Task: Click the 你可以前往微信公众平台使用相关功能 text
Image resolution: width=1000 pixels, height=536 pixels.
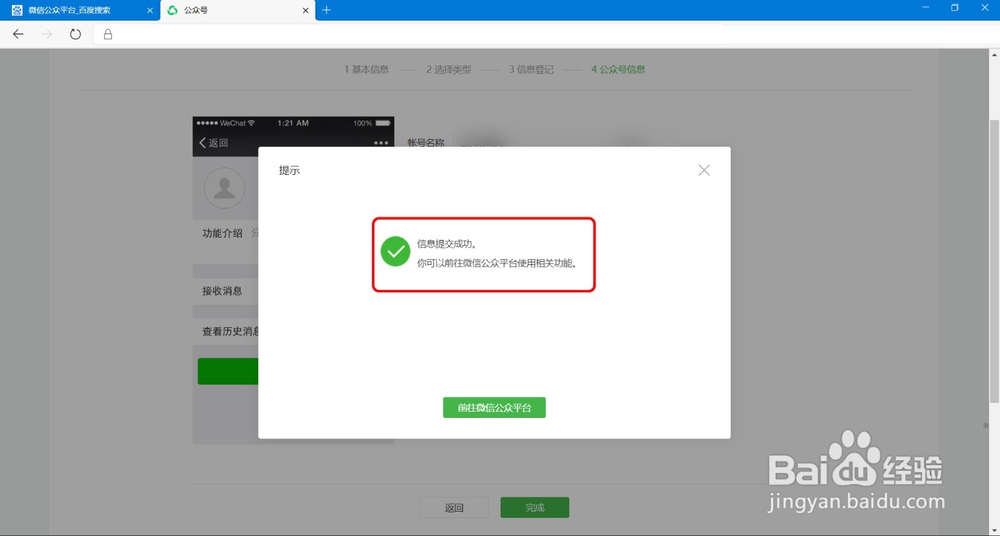Action: [497, 263]
